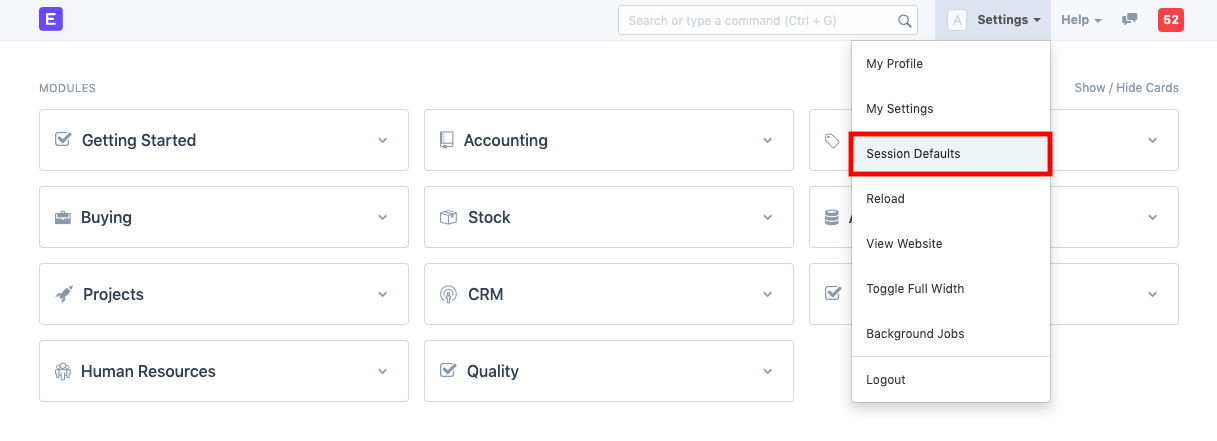Screen dimensions: 1217x441
Task: Click the Human Resources icon
Action: [x=62, y=371]
